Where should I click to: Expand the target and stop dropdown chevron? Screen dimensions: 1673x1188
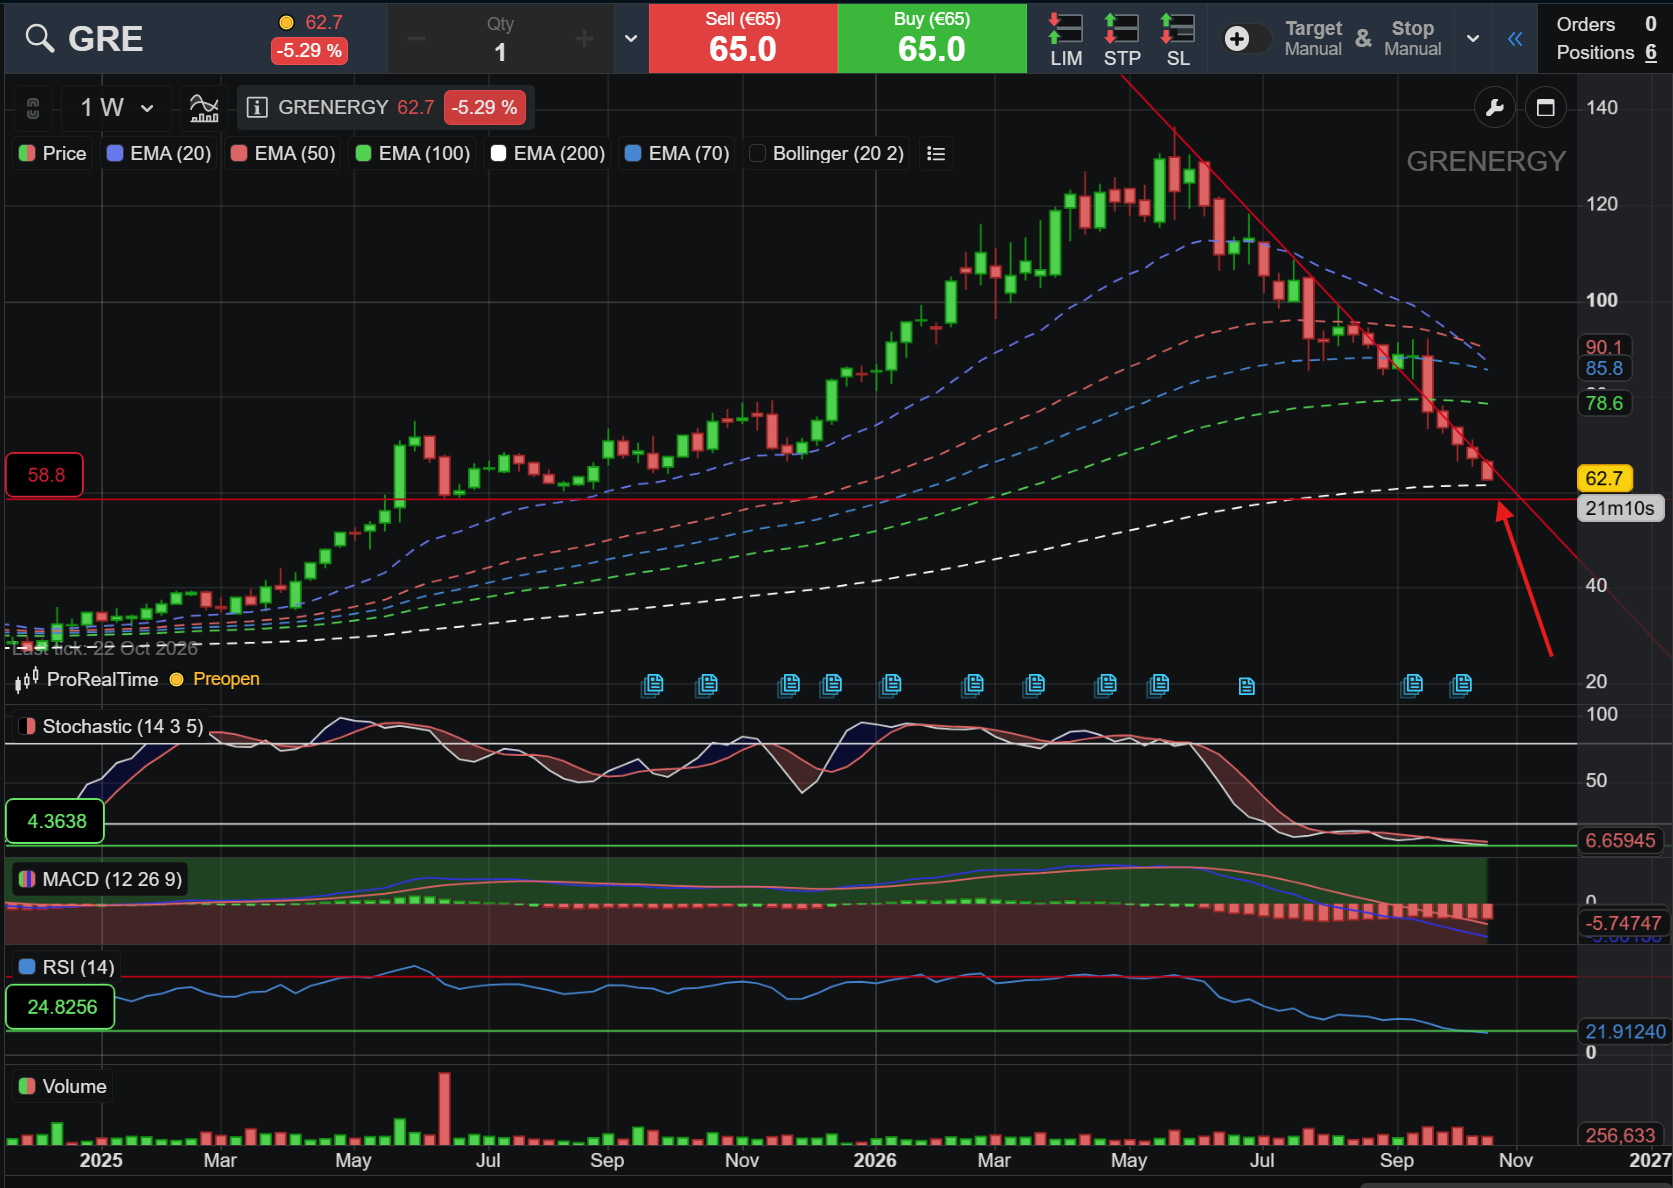pyautogui.click(x=1473, y=39)
